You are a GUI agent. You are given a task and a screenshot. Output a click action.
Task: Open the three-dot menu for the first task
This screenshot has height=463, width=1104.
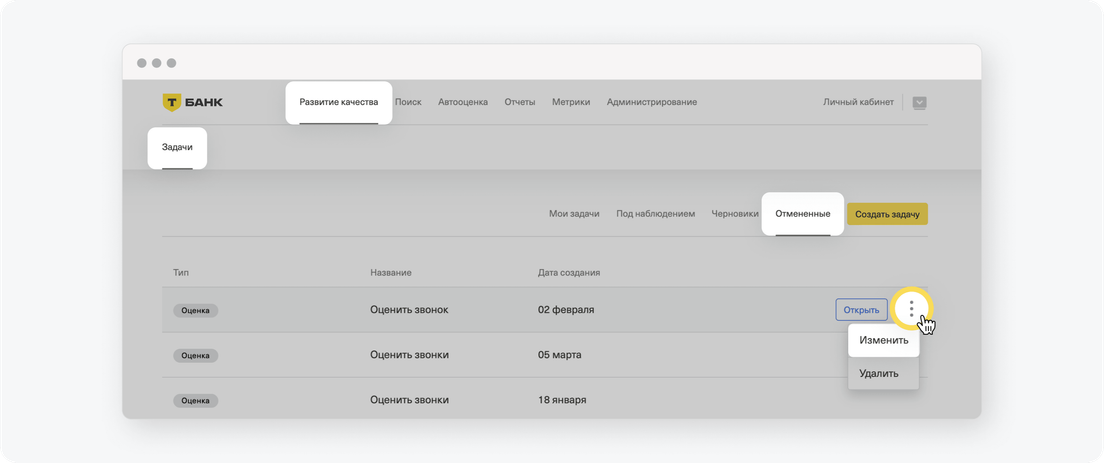911,308
